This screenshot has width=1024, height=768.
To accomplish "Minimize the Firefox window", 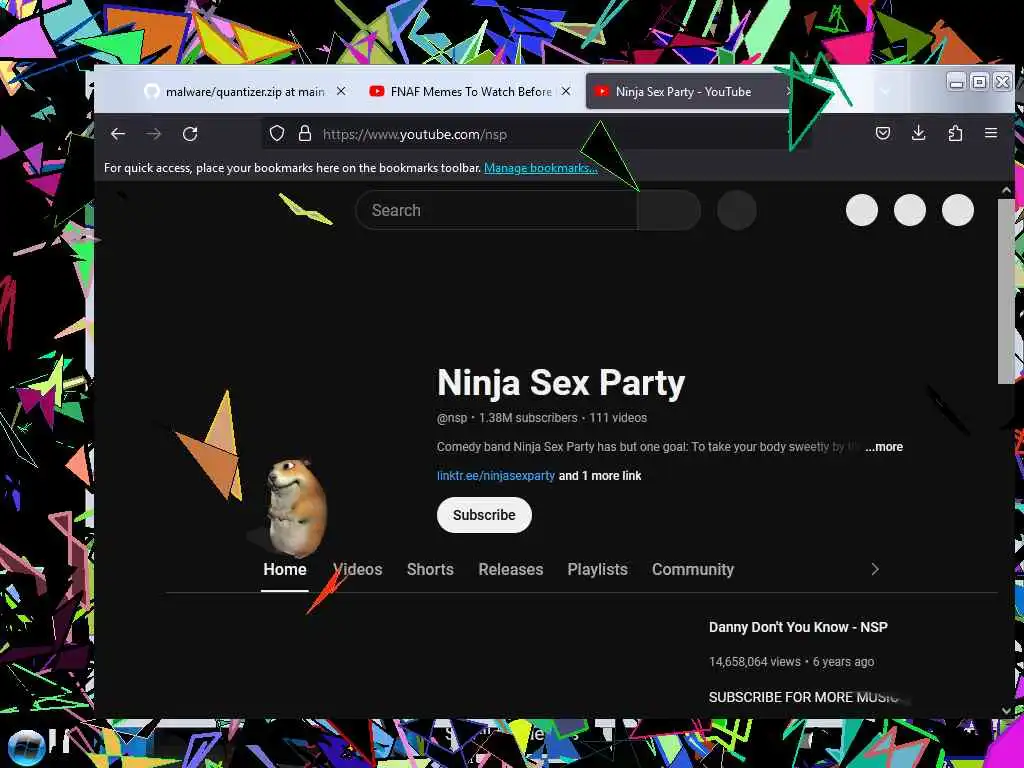I will click(x=956, y=82).
